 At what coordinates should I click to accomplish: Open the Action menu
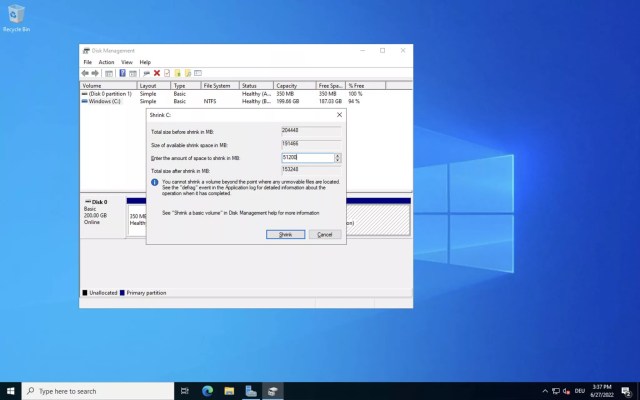point(106,62)
